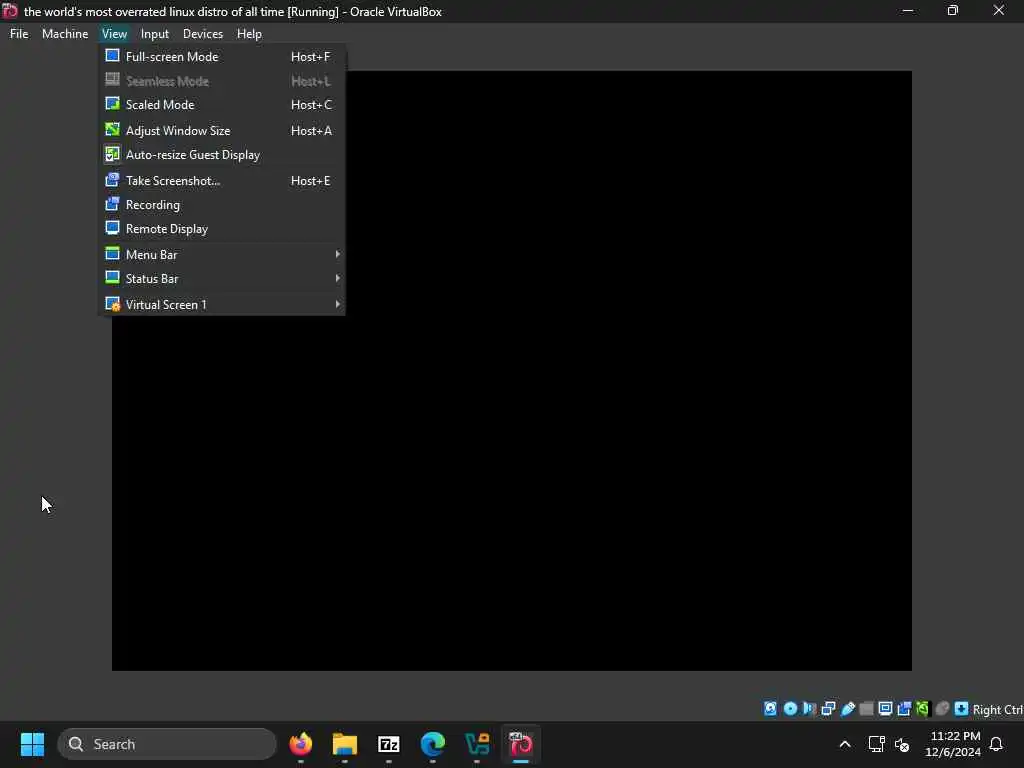Image resolution: width=1024 pixels, height=768 pixels.
Task: Click the Virtual Screen 1 icon
Action: coord(112,304)
